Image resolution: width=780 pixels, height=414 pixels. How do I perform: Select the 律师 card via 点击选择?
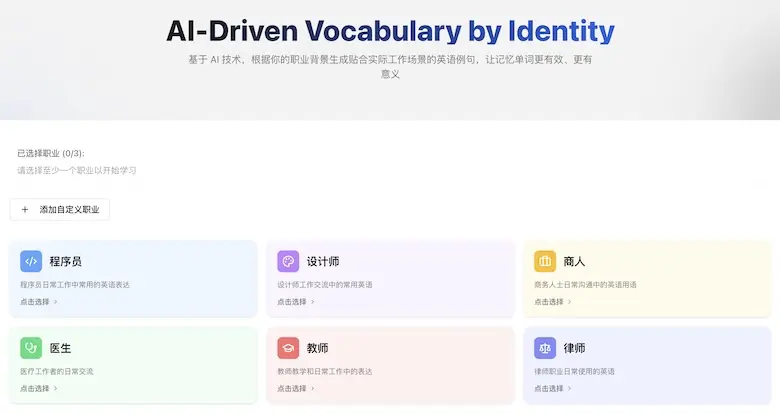pyautogui.click(x=553, y=388)
